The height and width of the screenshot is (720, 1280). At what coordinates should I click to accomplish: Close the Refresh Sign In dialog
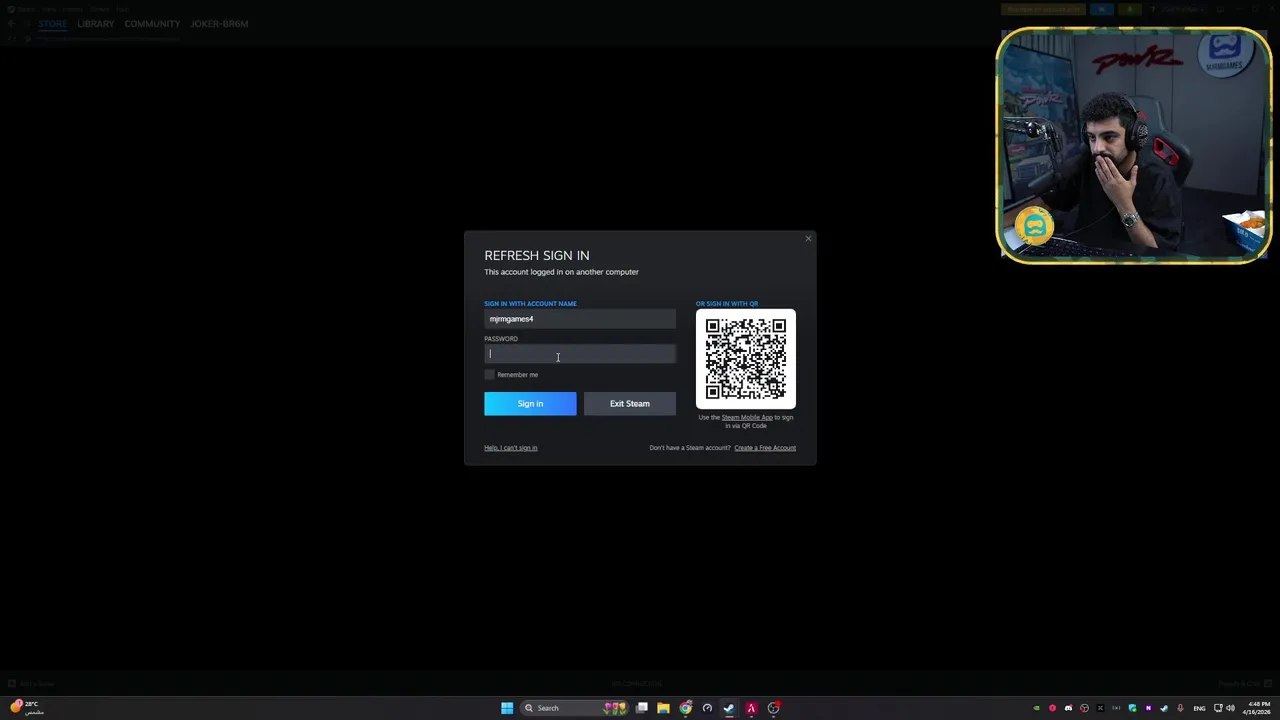click(808, 238)
